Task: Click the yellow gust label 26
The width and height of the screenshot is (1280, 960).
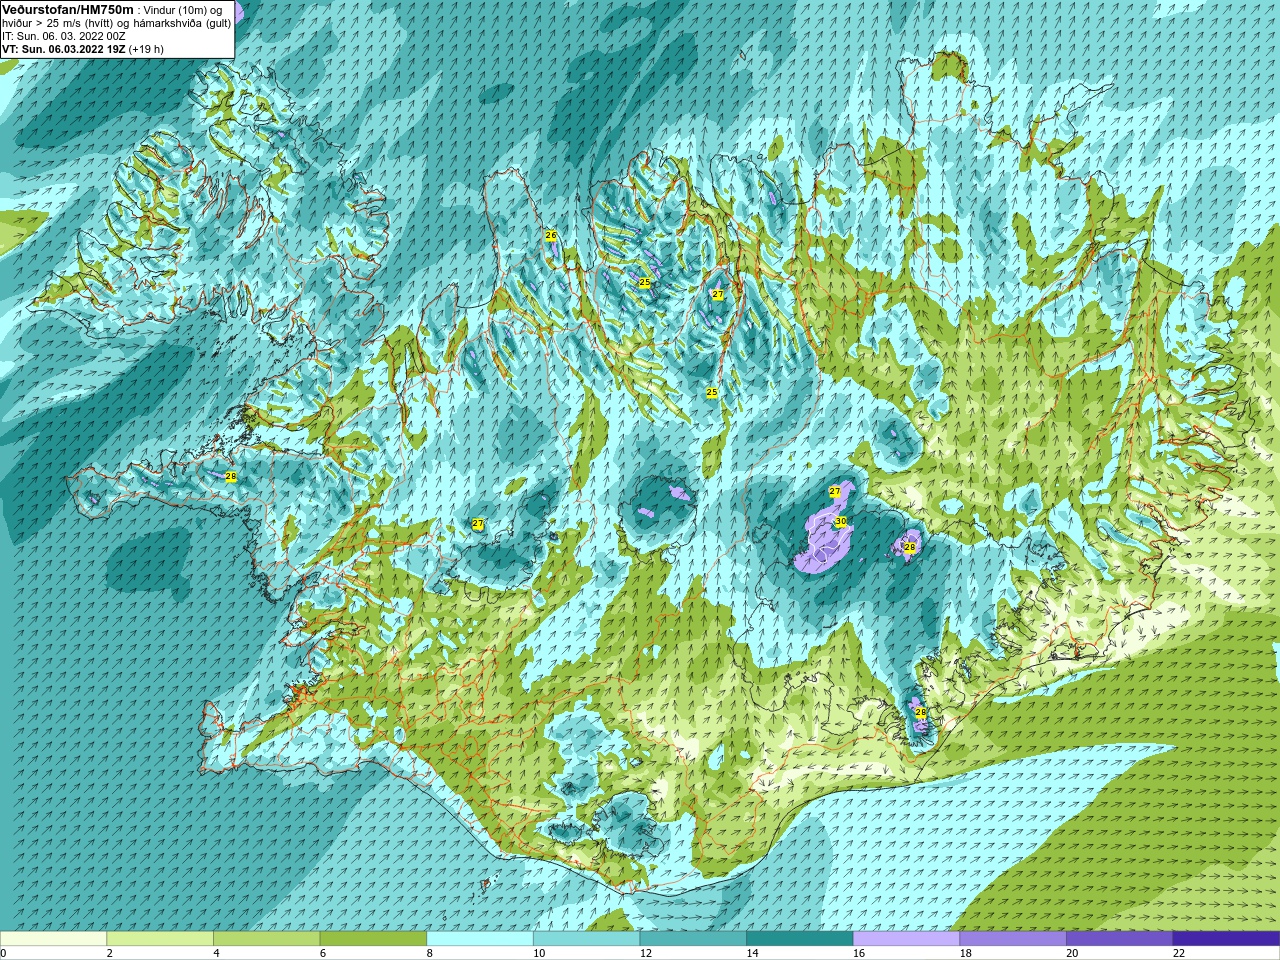Action: pos(551,235)
